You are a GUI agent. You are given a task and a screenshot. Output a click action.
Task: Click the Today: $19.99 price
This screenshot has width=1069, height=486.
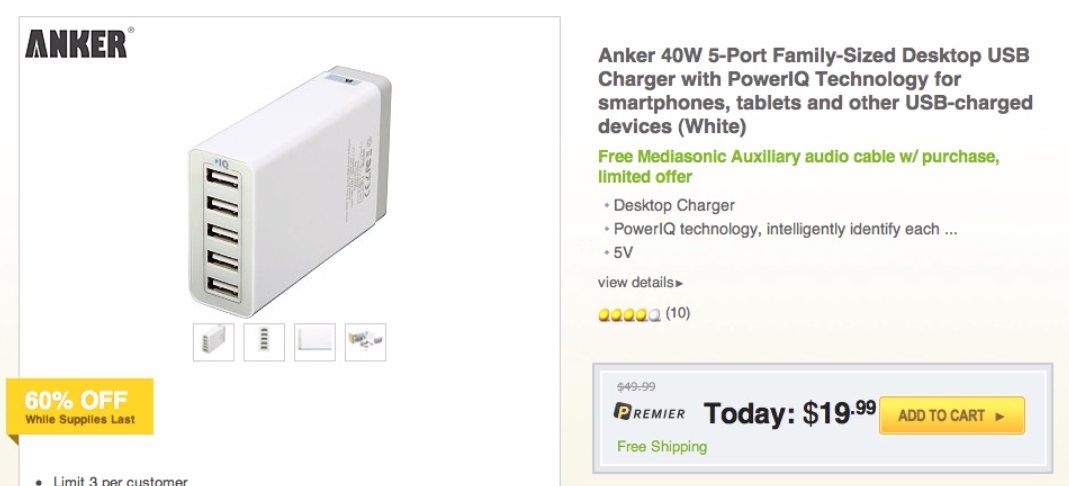coord(789,412)
